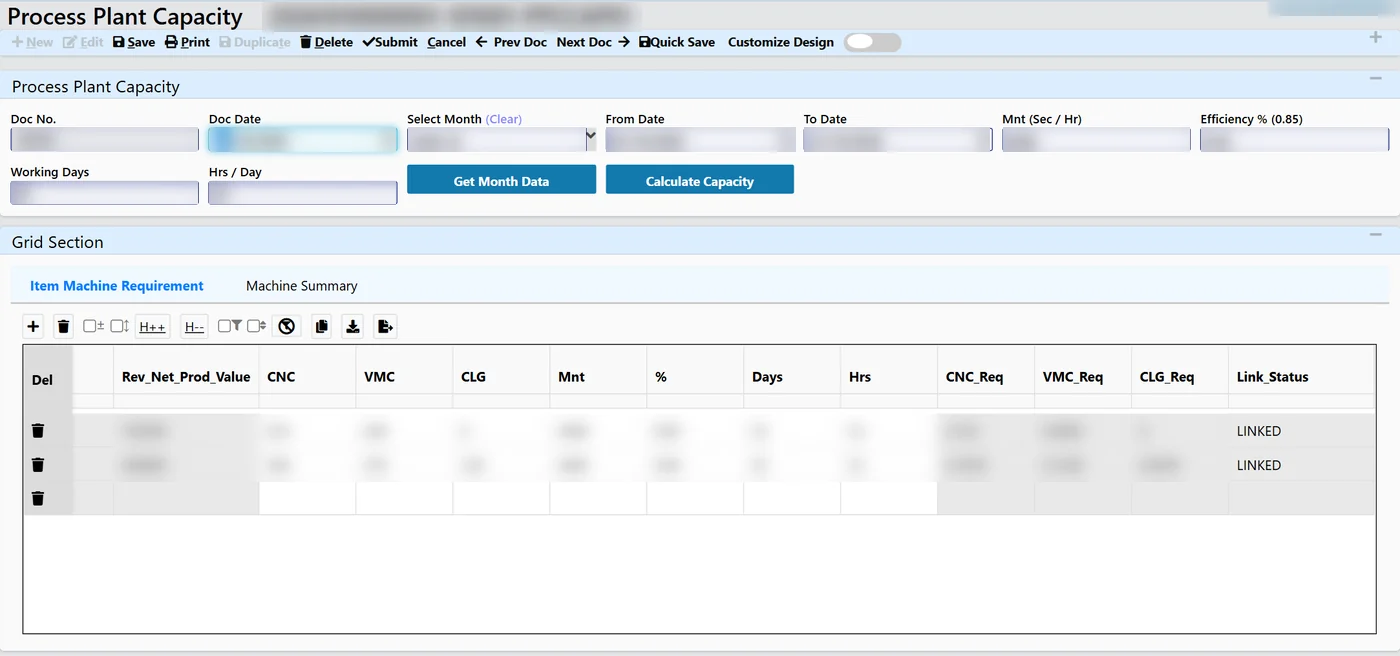Click the Efficiency % field
This screenshot has height=656, width=1400.
tap(1294, 140)
